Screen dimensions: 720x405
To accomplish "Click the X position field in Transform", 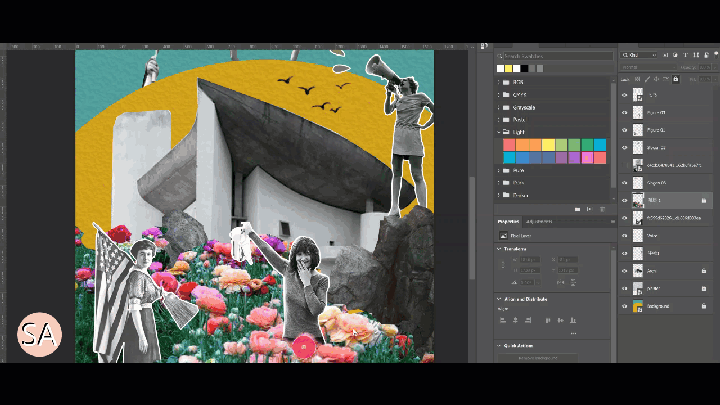I will [x=568, y=260].
